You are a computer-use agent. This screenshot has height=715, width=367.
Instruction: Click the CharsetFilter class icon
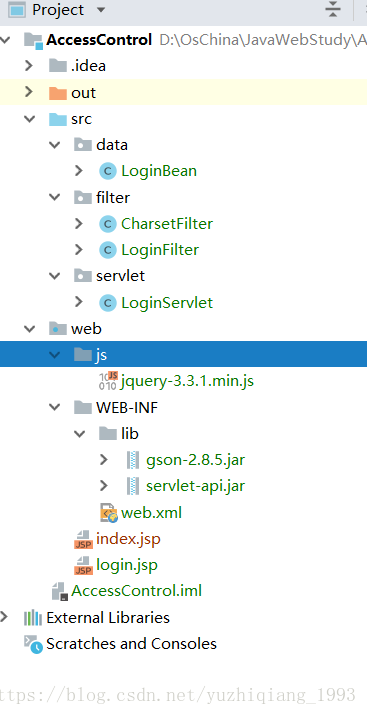pyautogui.click(x=108, y=224)
